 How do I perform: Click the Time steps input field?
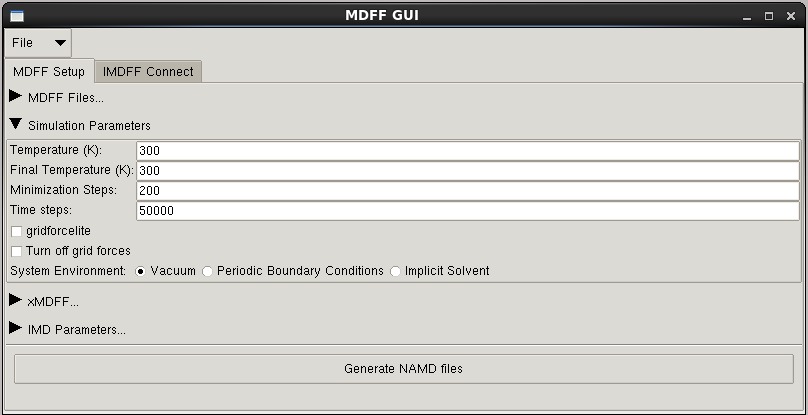467,211
